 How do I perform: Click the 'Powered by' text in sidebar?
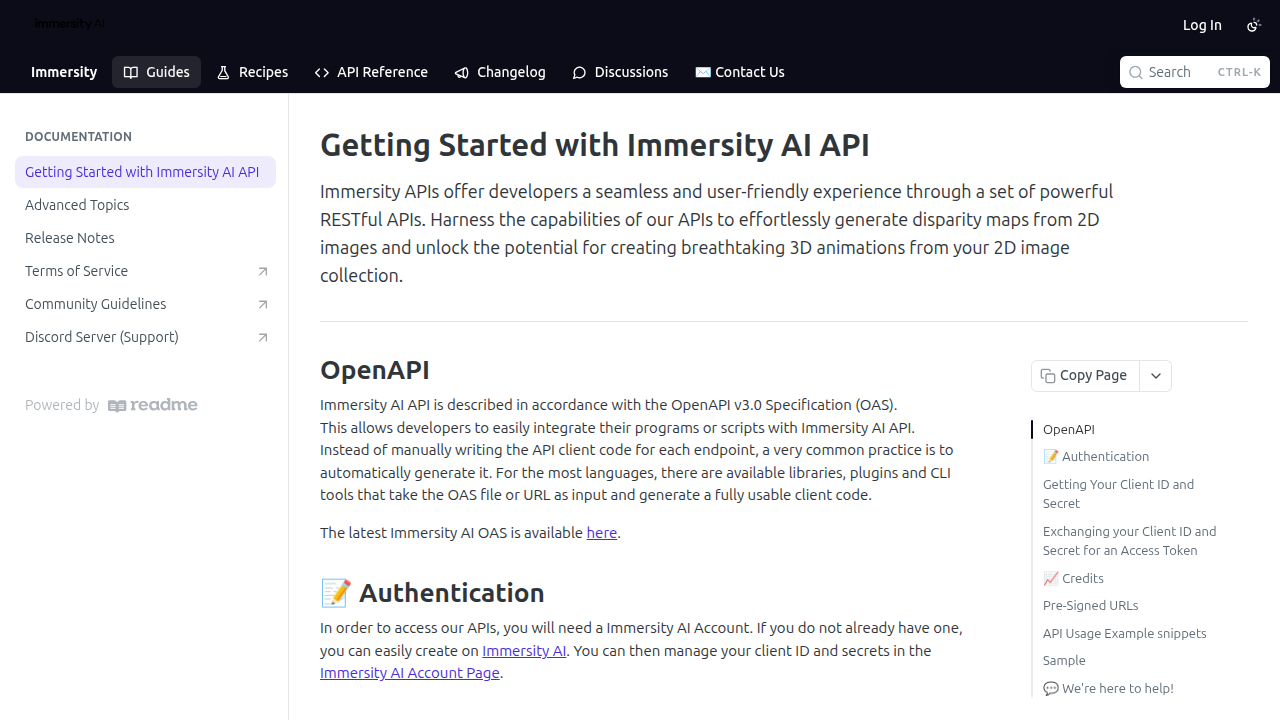[x=62, y=405]
